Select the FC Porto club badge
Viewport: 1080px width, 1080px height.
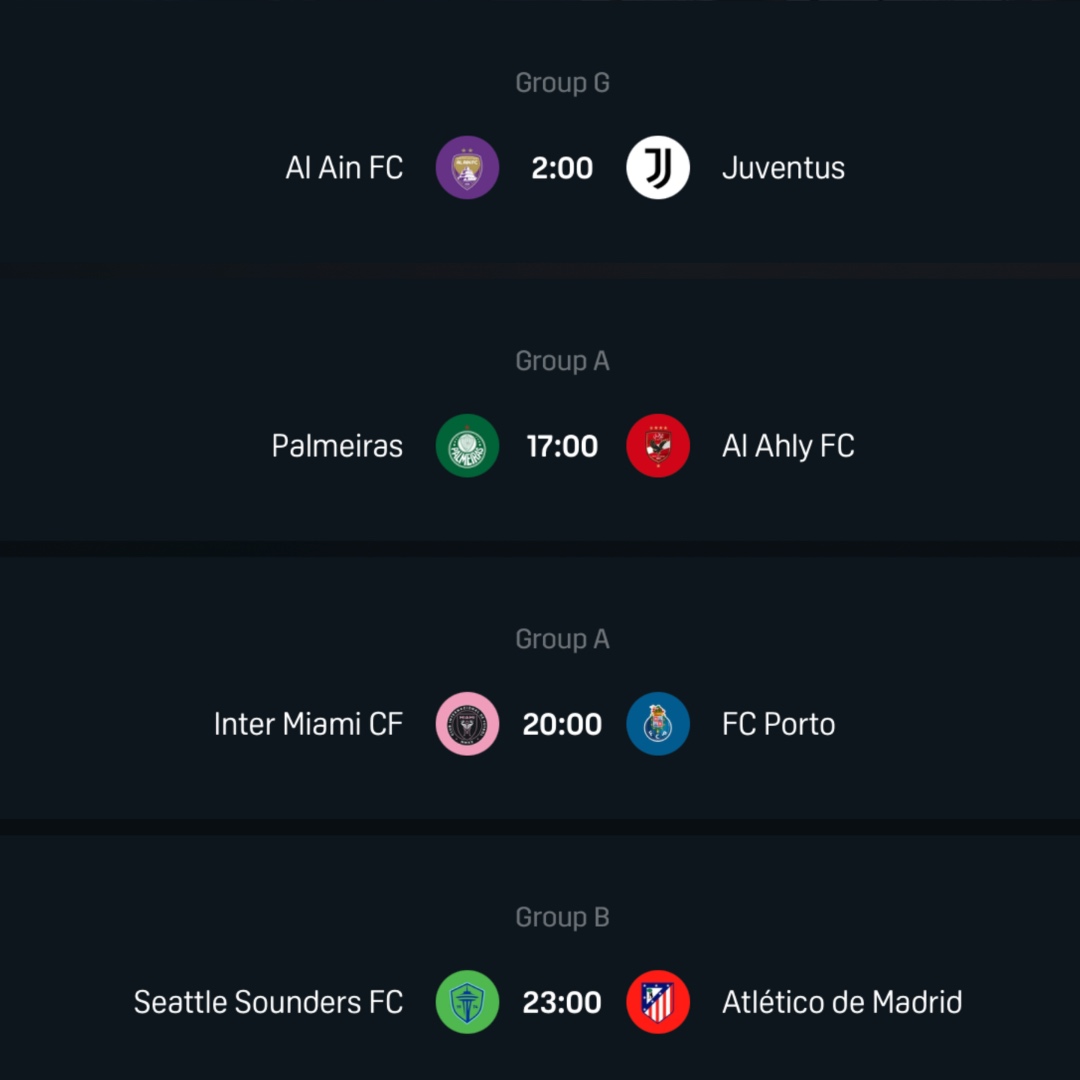click(658, 723)
